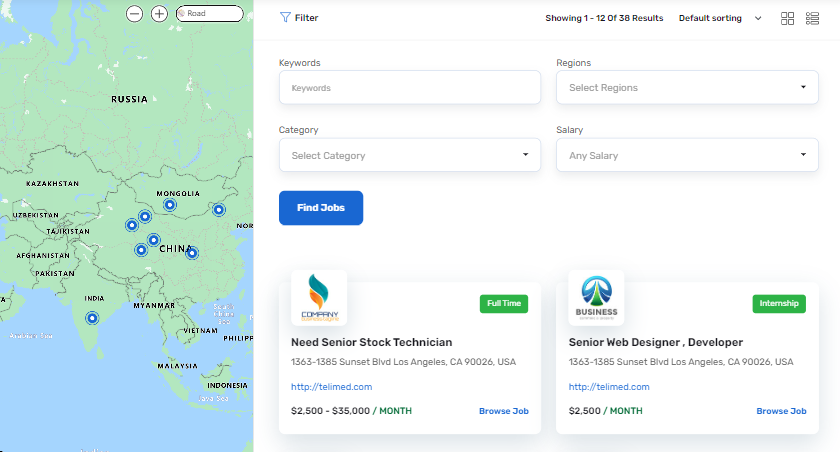Click the map marker in Mongolia
Viewport: 840px width, 452px height.
tap(169, 205)
